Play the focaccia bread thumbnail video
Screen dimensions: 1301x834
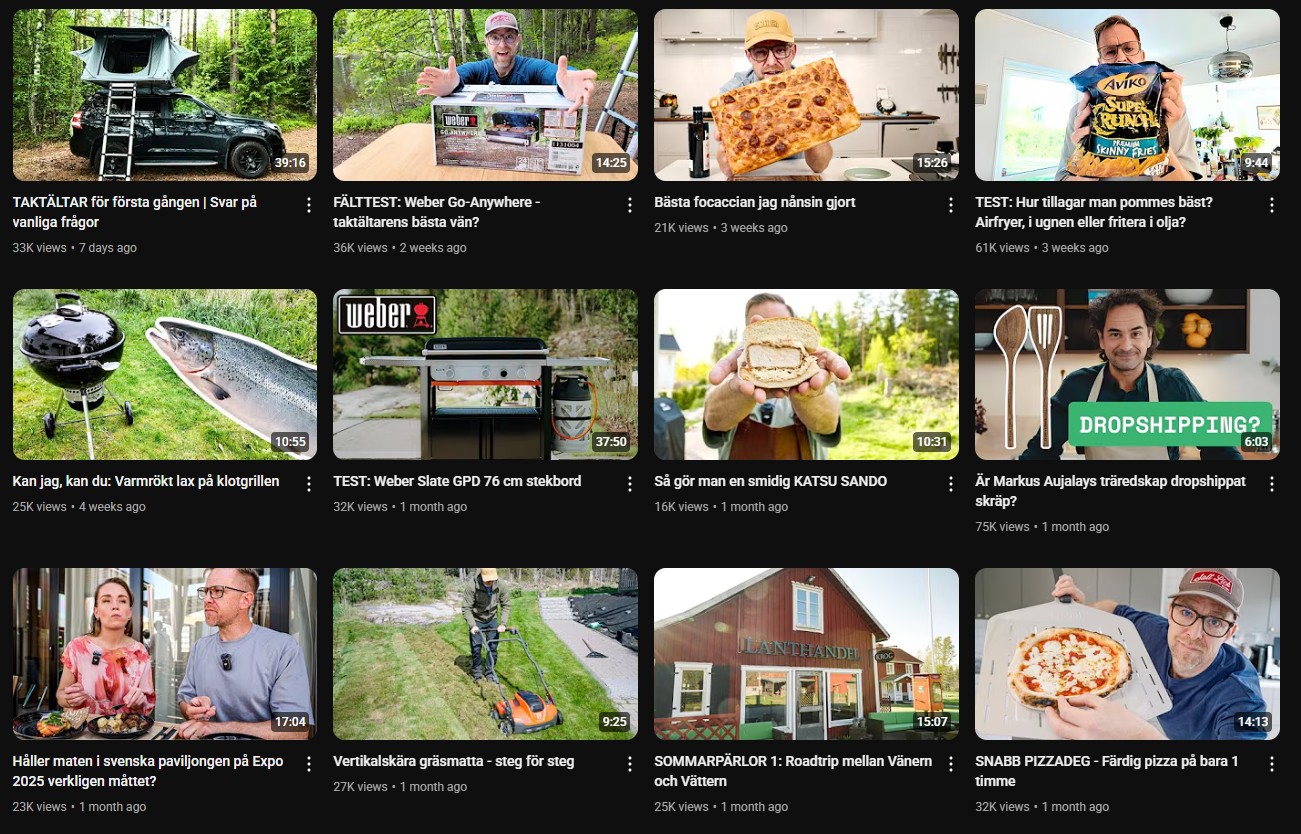pos(806,95)
